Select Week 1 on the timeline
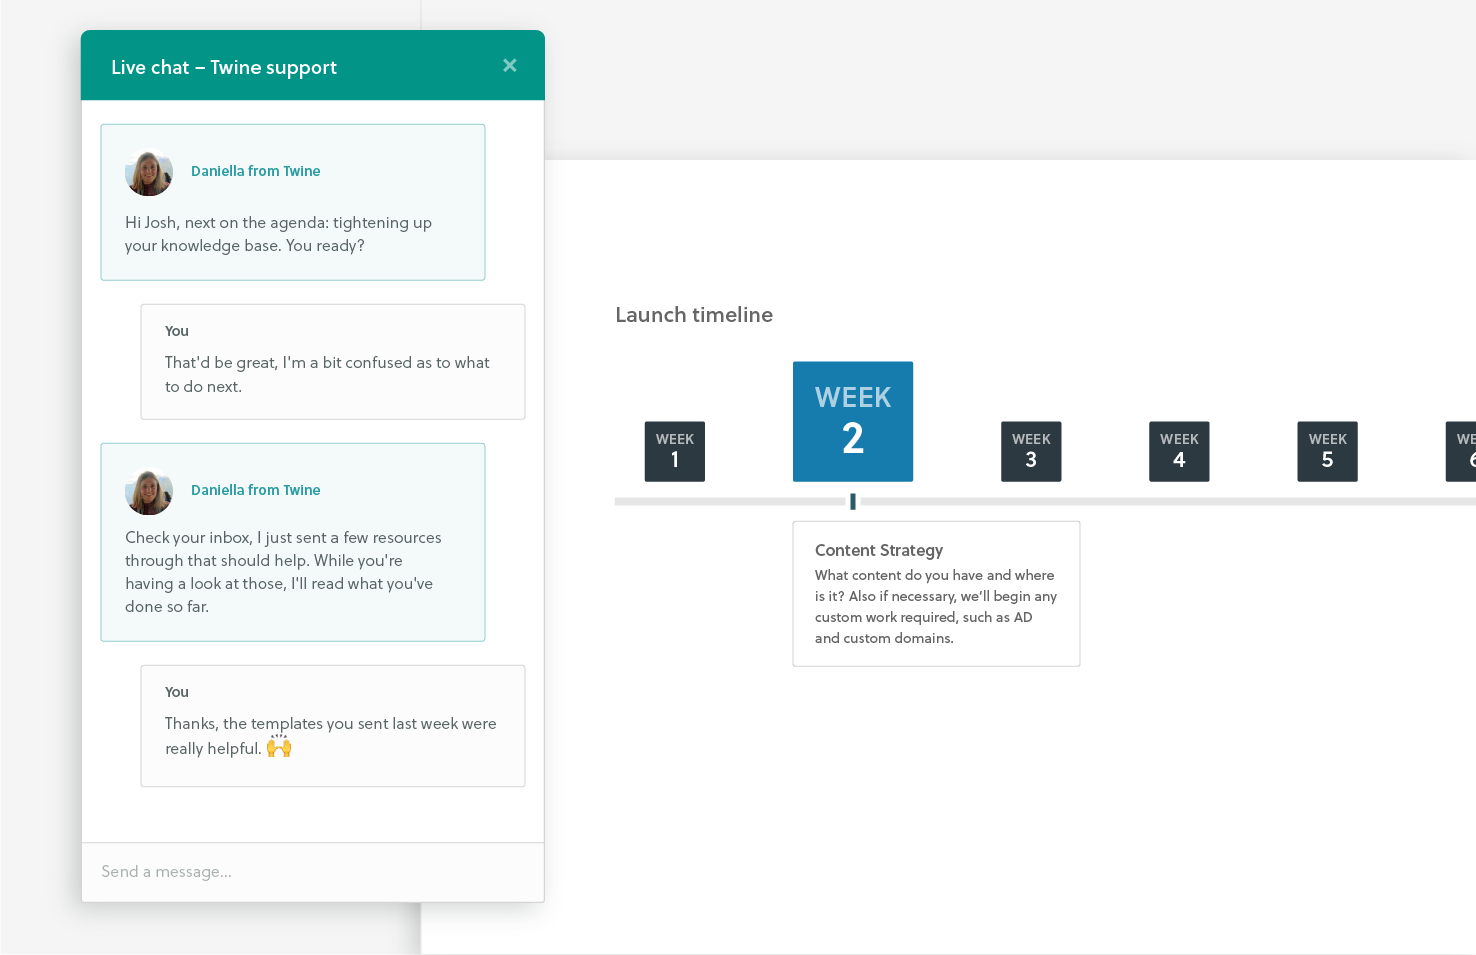 coord(675,451)
